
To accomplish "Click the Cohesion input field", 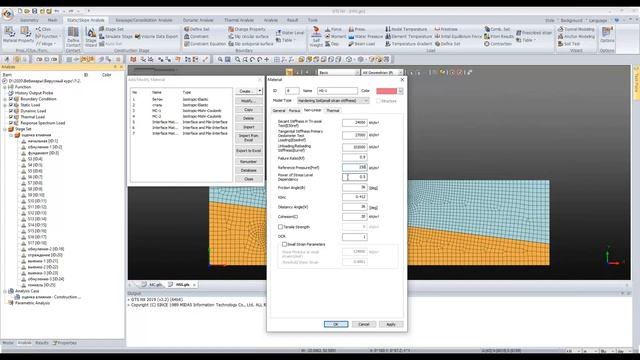I will click(355, 217).
